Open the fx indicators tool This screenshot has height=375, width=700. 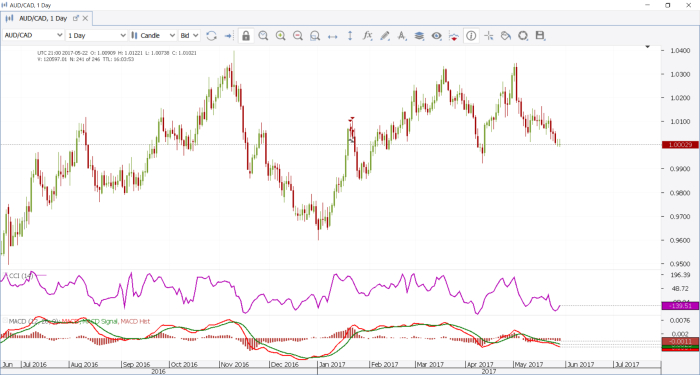[x=367, y=36]
